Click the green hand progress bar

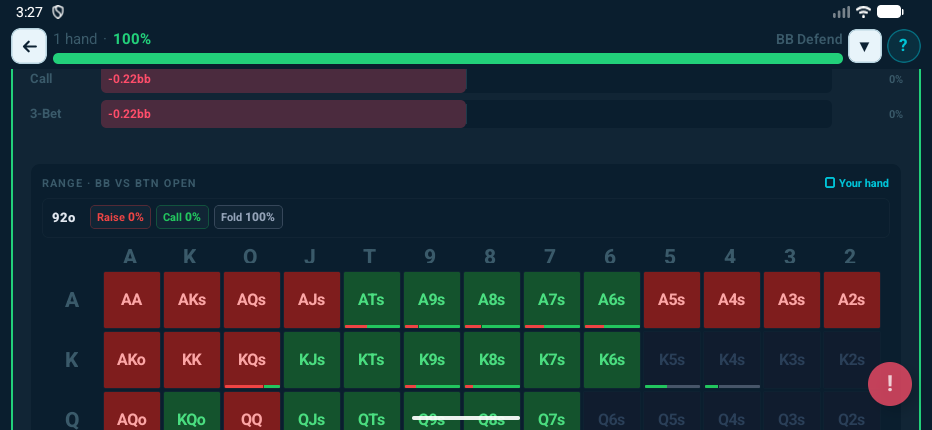pyautogui.click(x=447, y=58)
